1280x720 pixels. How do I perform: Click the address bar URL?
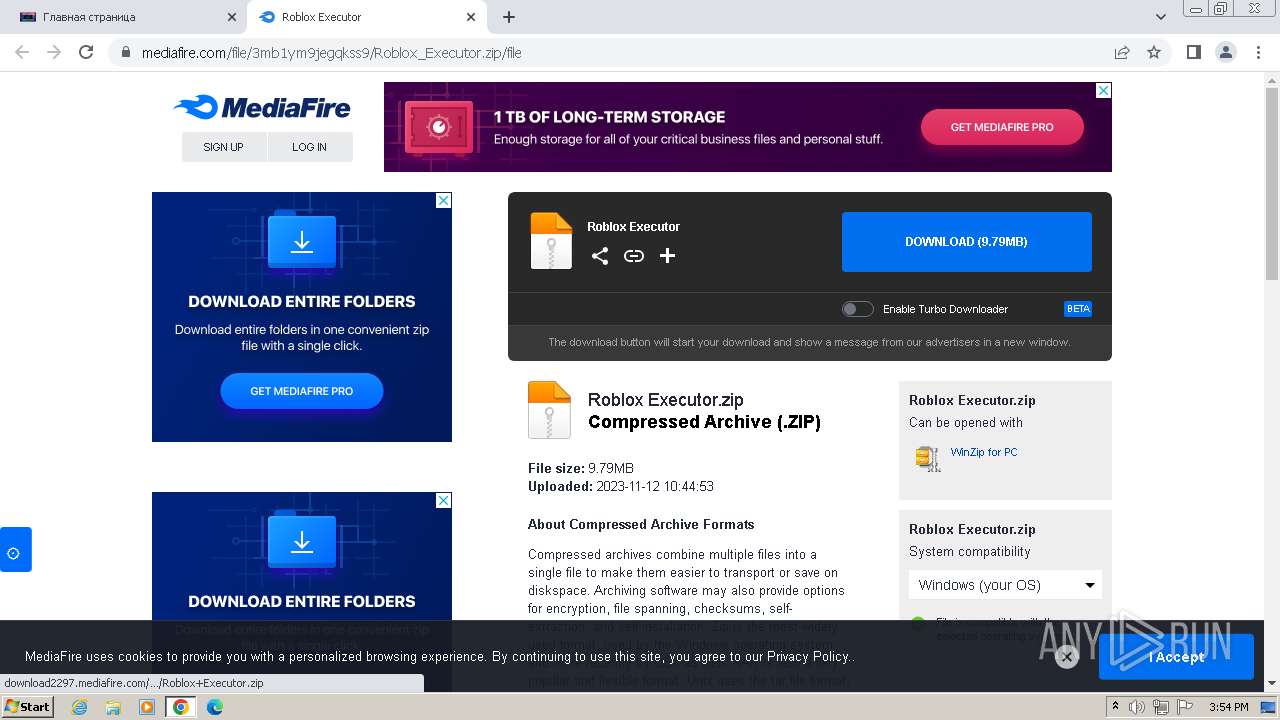pyautogui.click(x=332, y=52)
